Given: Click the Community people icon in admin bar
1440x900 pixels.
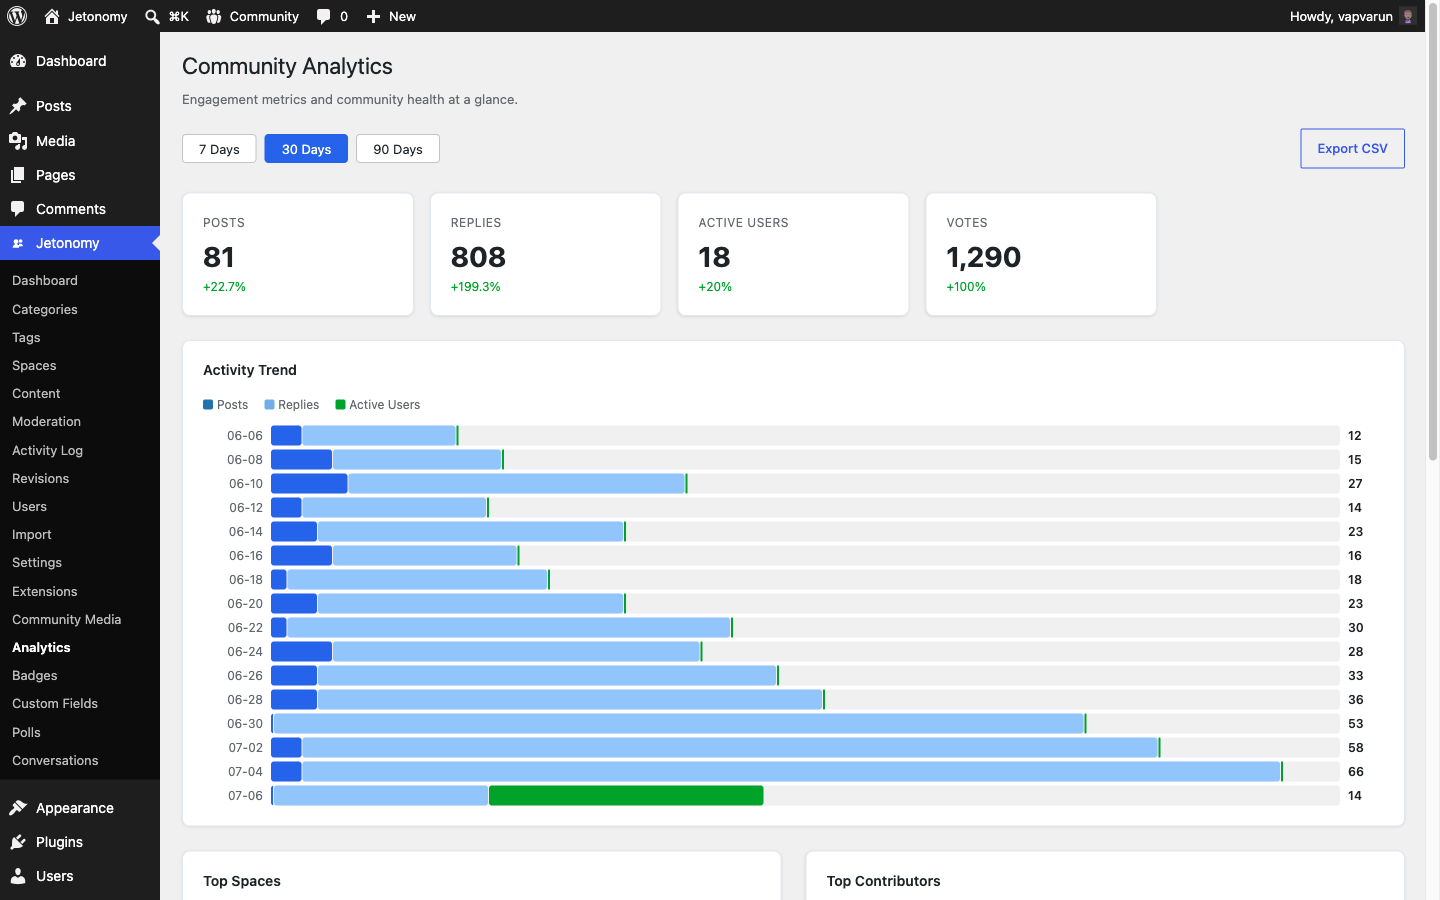Looking at the screenshot, I should coord(214,16).
